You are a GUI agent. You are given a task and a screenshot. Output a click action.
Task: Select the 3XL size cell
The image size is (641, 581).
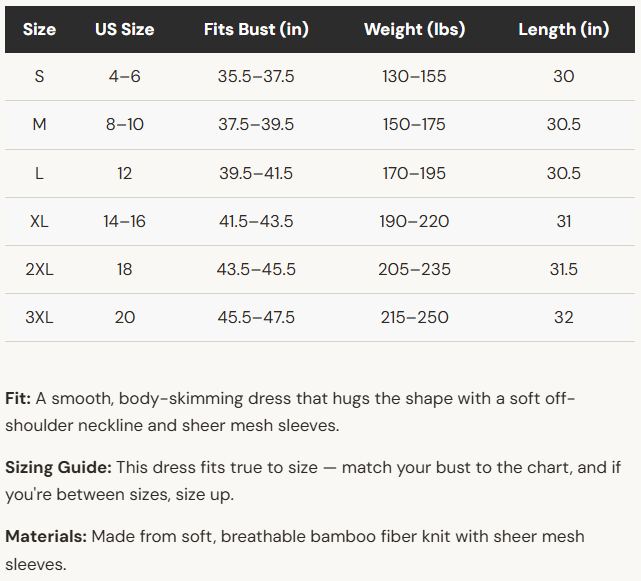tap(39, 318)
